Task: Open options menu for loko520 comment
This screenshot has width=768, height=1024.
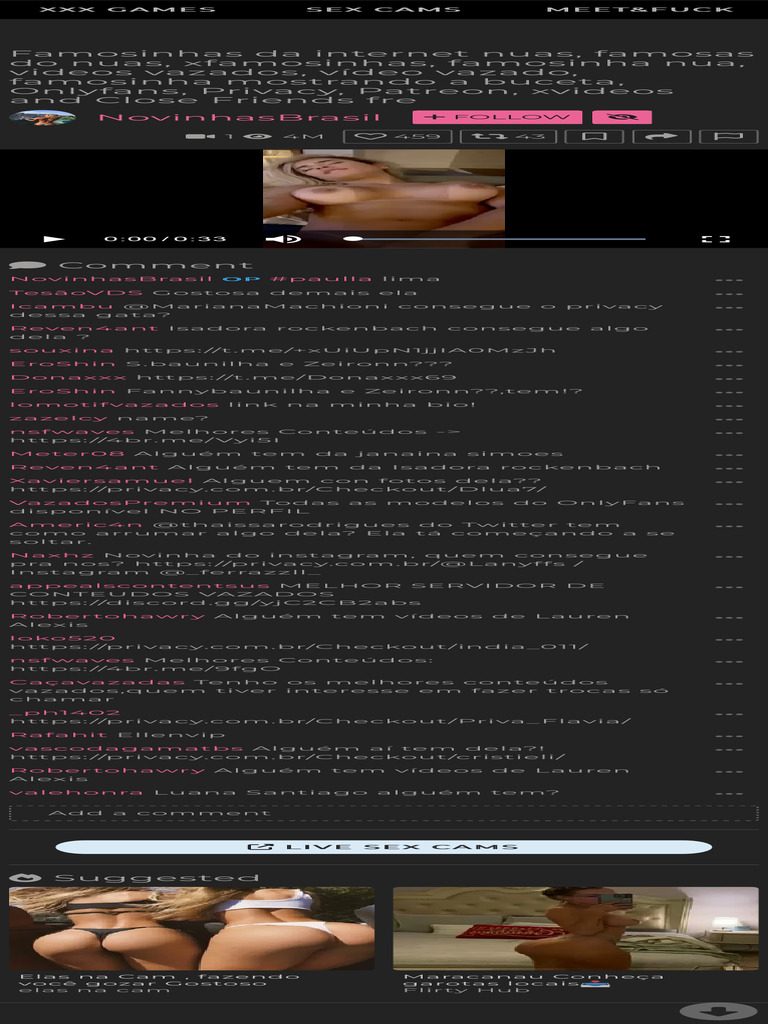Action: (x=729, y=639)
